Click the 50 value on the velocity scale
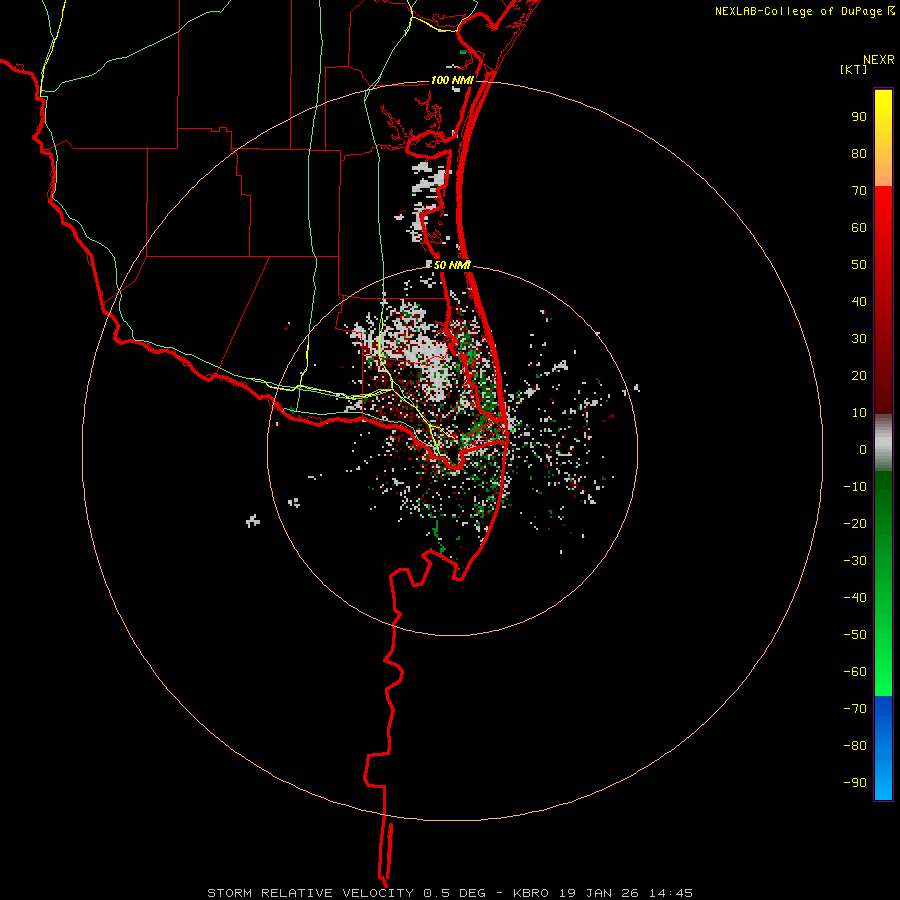 coord(859,265)
